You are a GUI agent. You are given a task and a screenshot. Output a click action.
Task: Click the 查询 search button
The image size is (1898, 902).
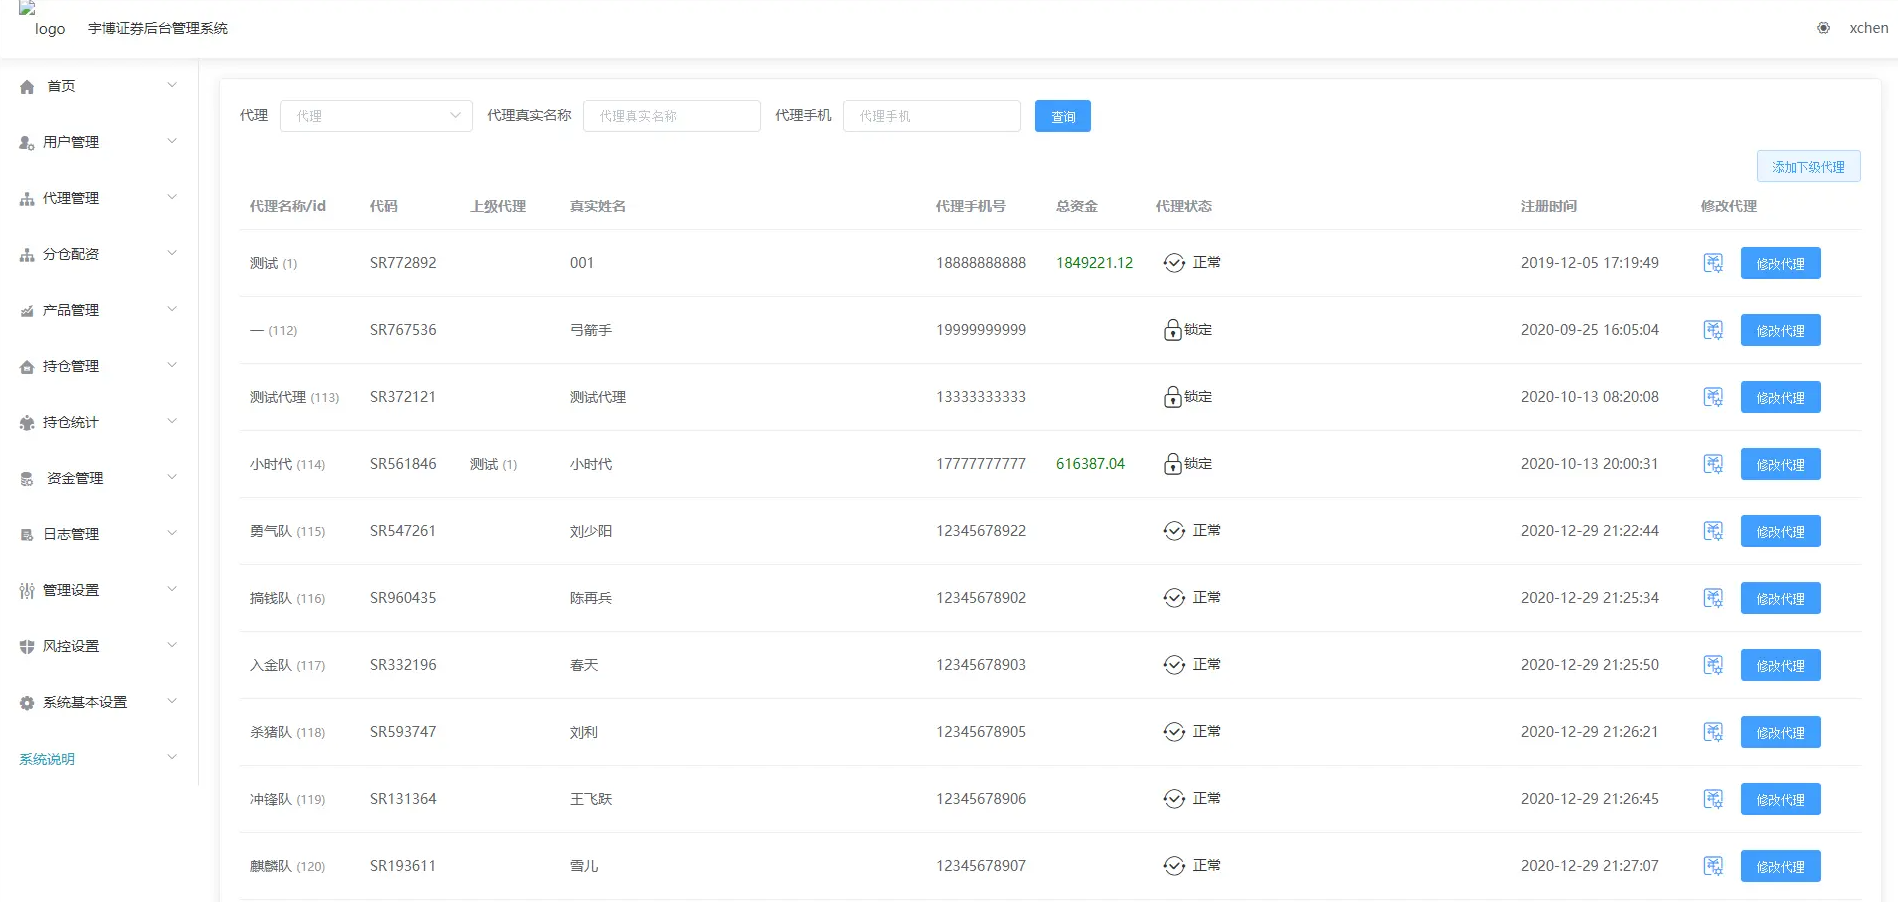tap(1062, 116)
